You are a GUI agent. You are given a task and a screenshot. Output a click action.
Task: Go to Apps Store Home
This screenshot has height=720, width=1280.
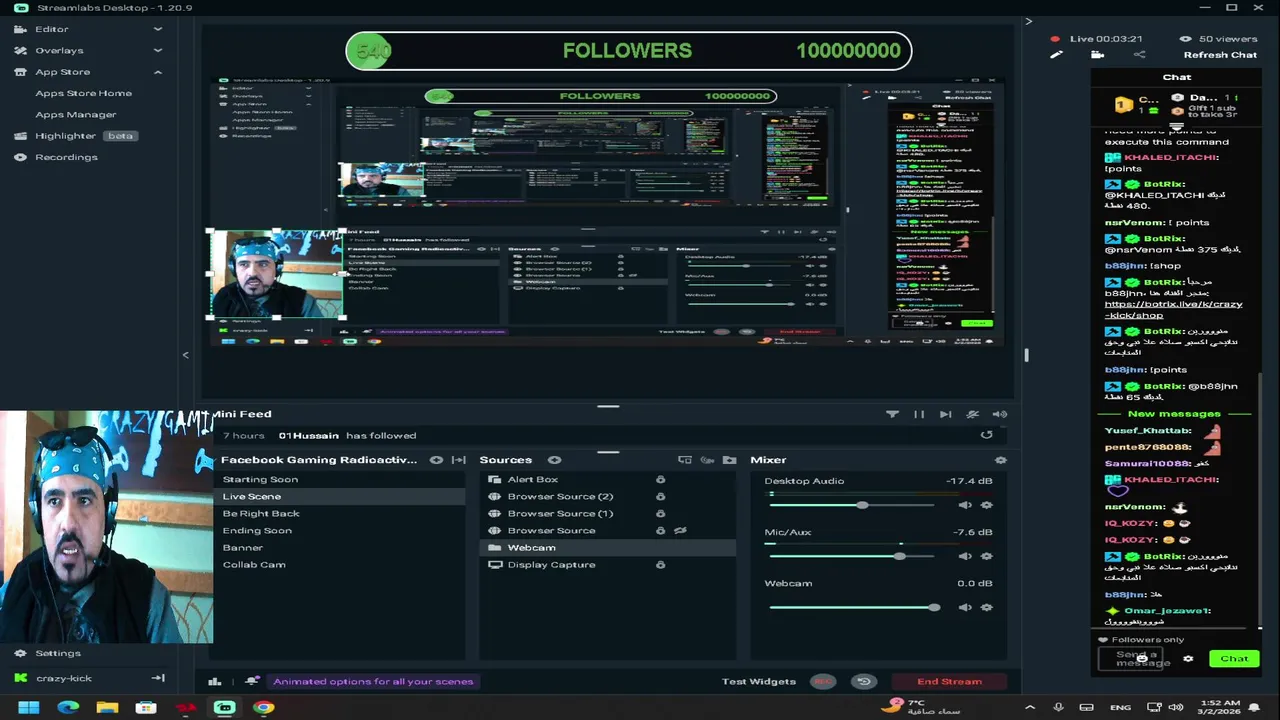(x=83, y=93)
